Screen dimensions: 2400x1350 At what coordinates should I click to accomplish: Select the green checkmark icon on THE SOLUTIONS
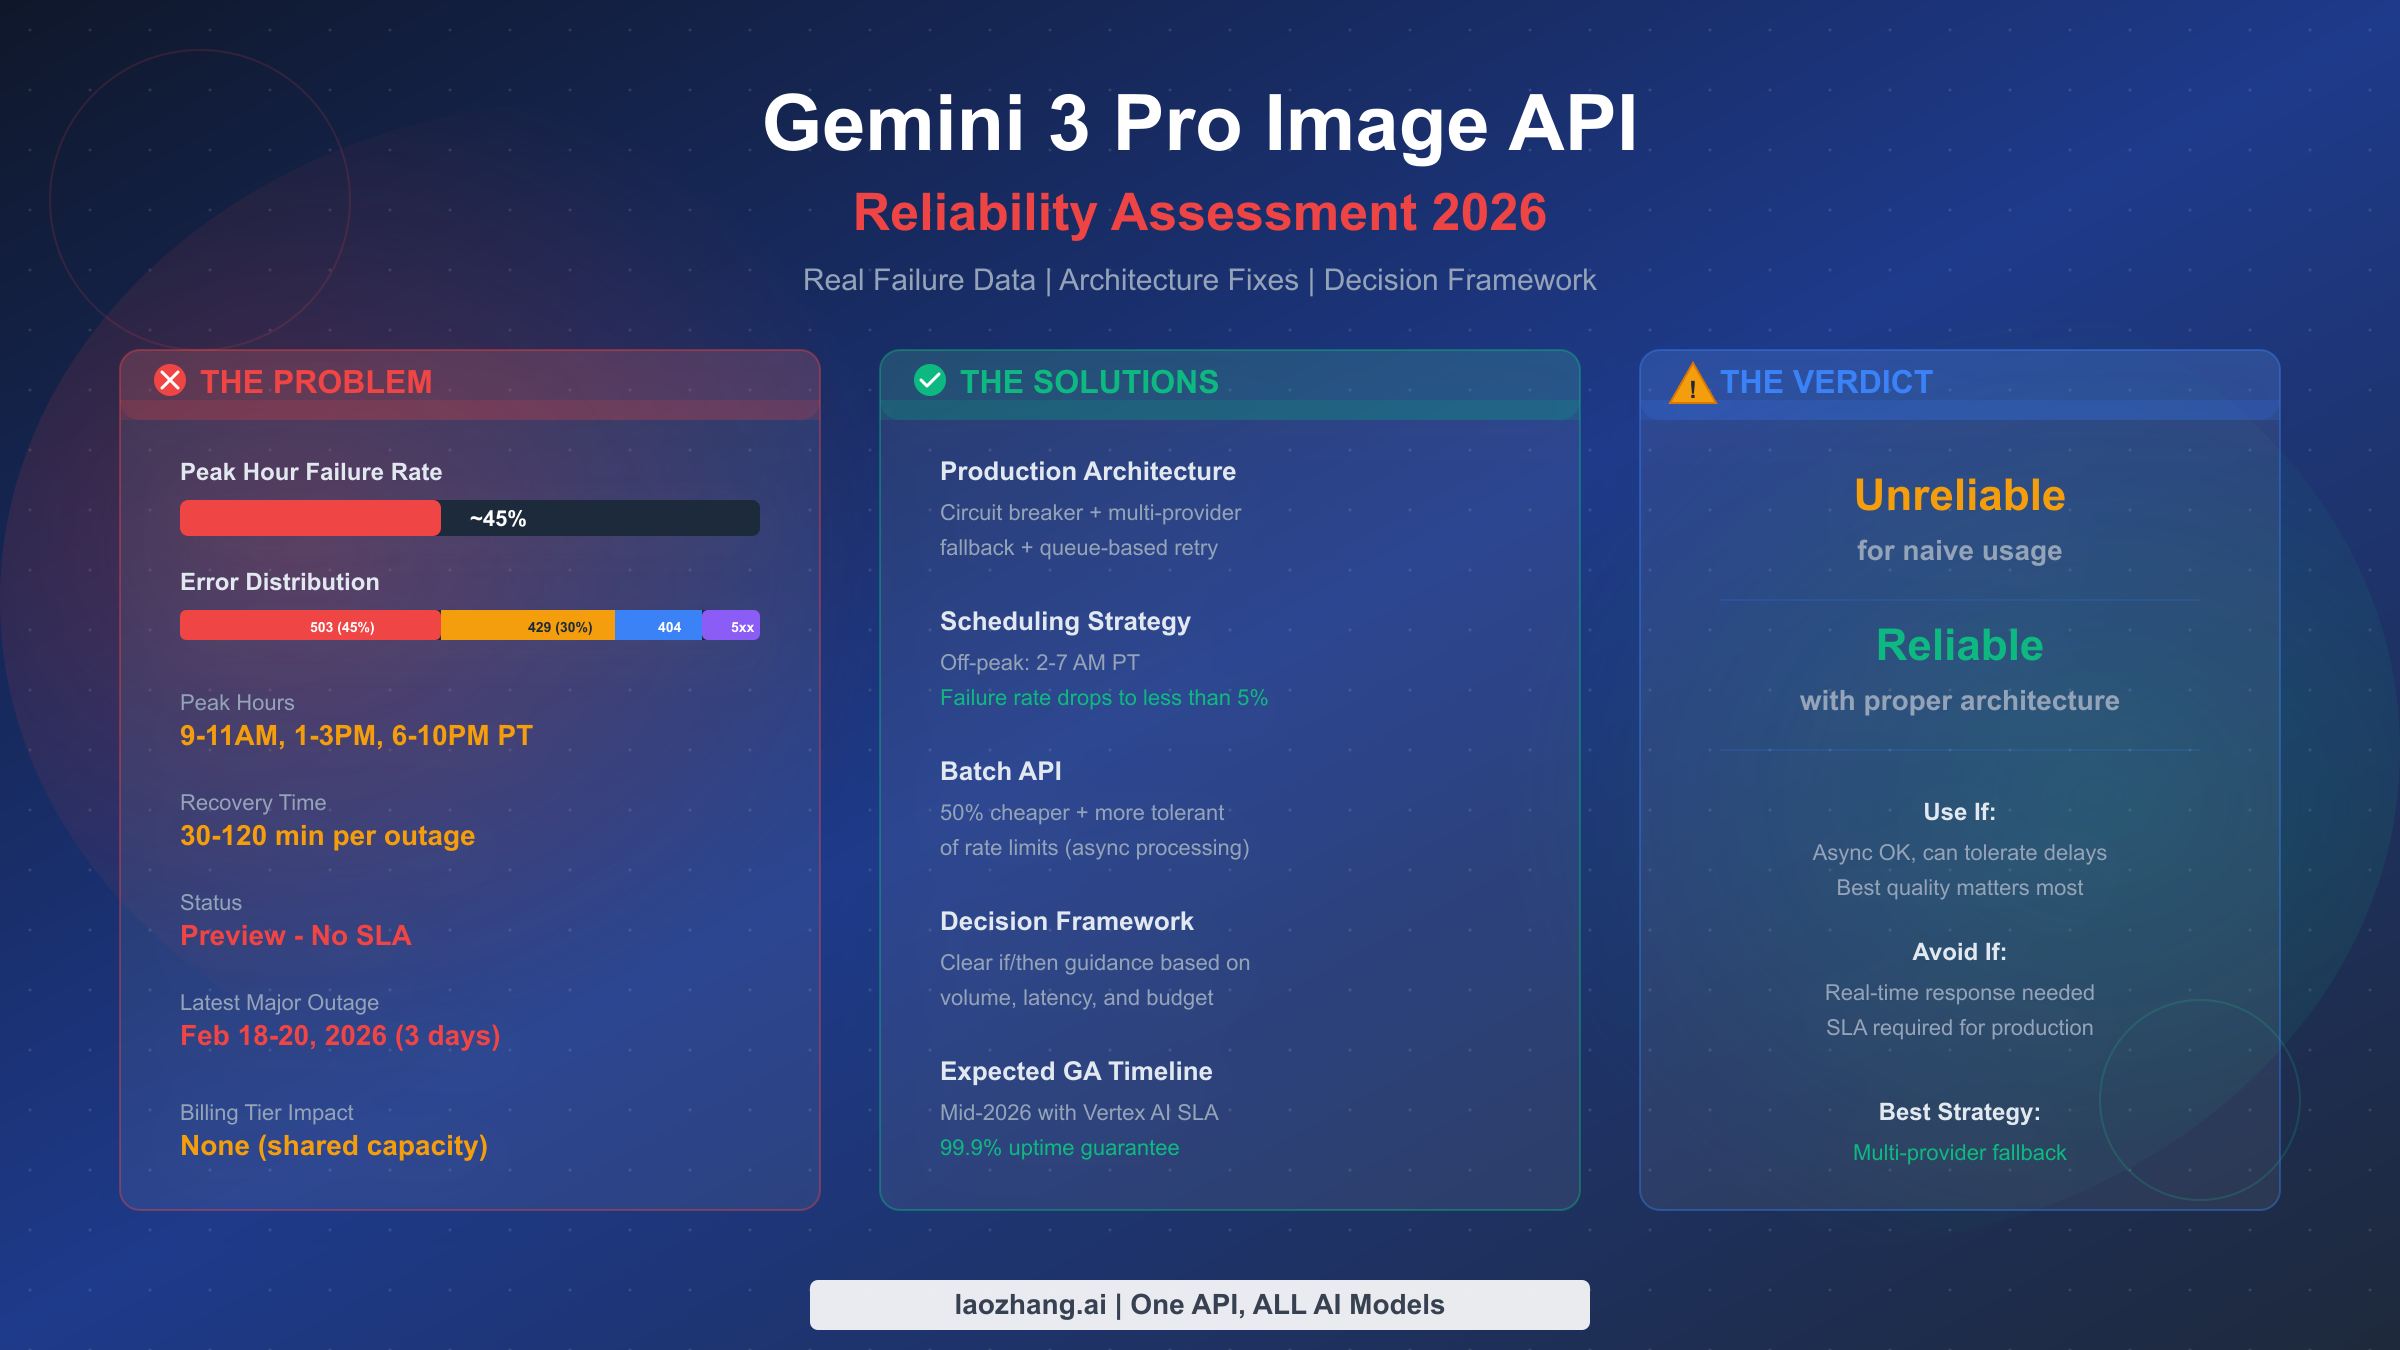pyautogui.click(x=930, y=381)
